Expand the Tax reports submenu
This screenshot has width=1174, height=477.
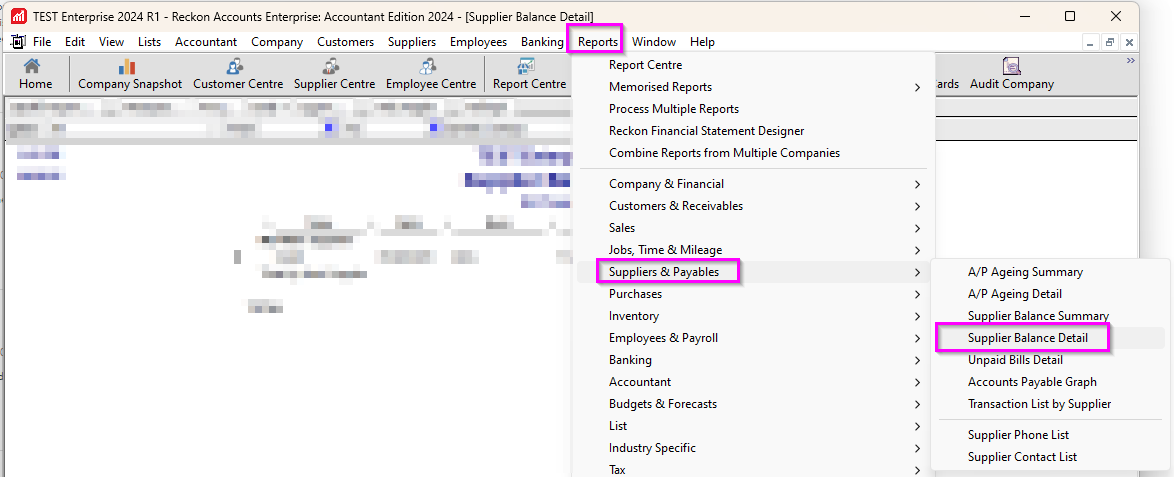click(x=752, y=470)
